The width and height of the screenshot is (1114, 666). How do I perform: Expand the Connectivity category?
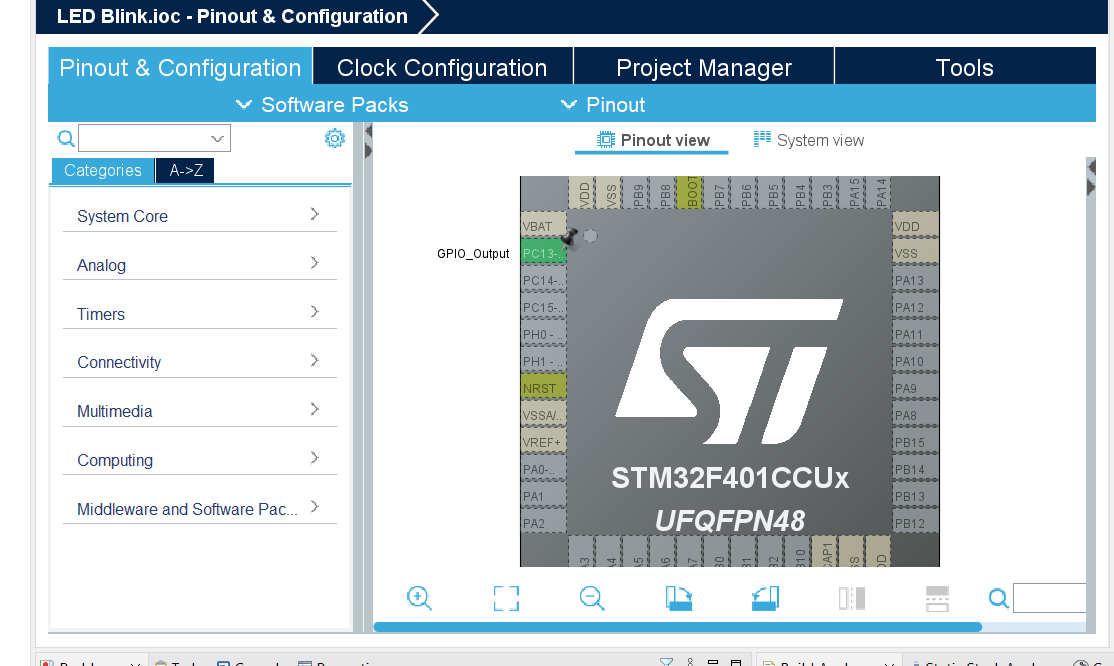199,362
